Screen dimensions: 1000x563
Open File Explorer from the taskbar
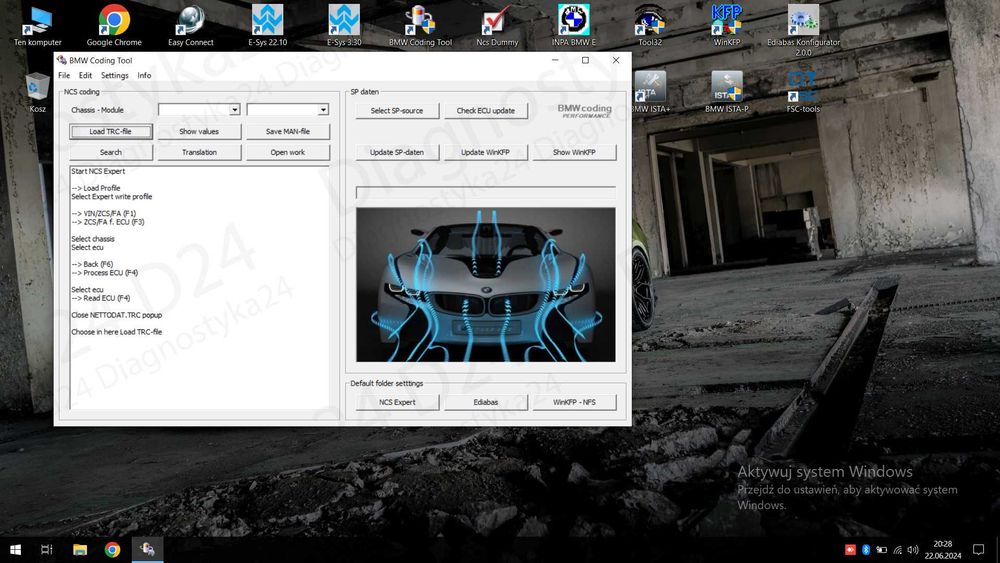(x=80, y=549)
